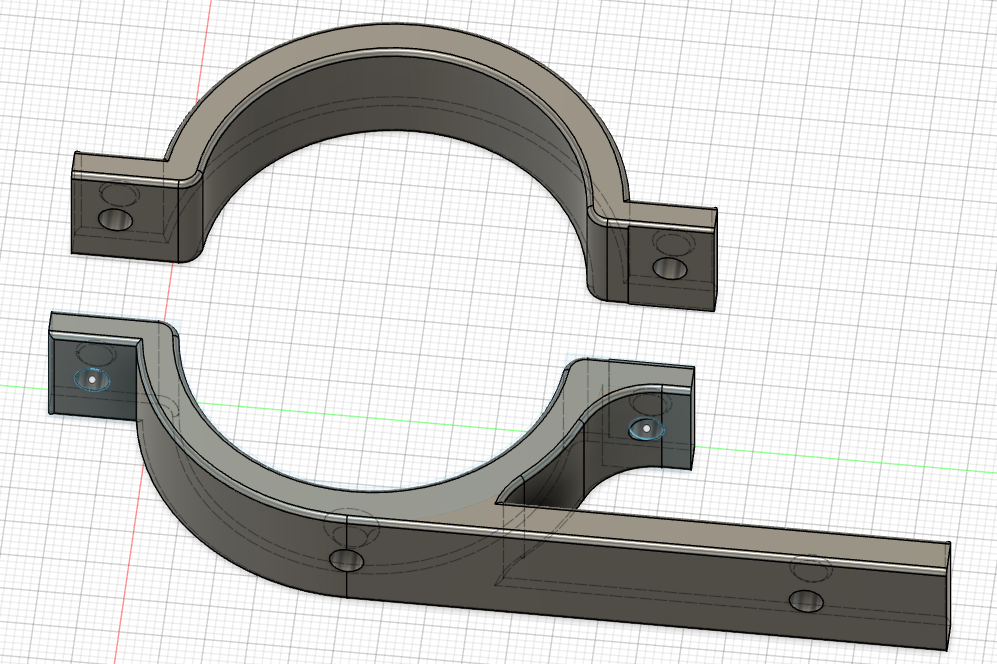Select the hole in upper clamp's left flange
The height and width of the screenshot is (664, 997).
(x=116, y=219)
